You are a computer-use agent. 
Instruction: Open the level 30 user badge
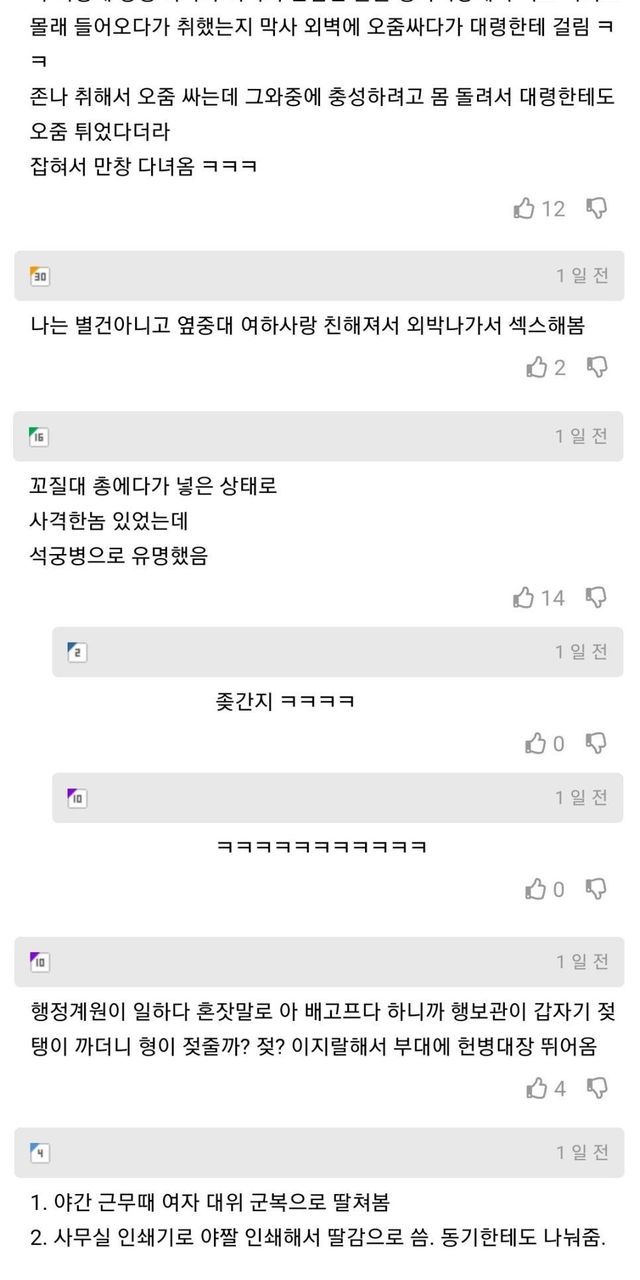40,276
